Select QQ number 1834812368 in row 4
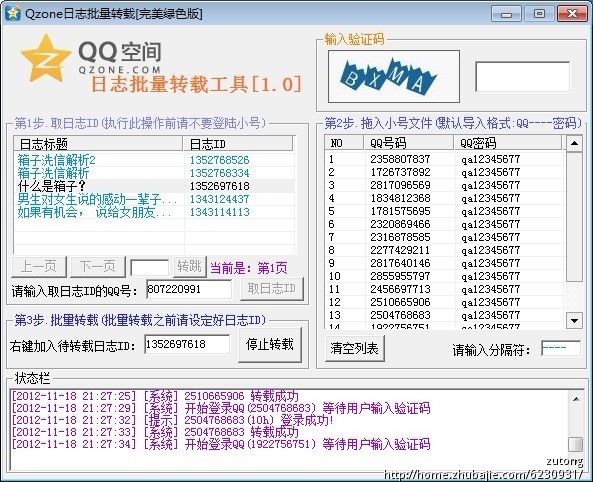This screenshot has width=593, height=482. coord(400,198)
